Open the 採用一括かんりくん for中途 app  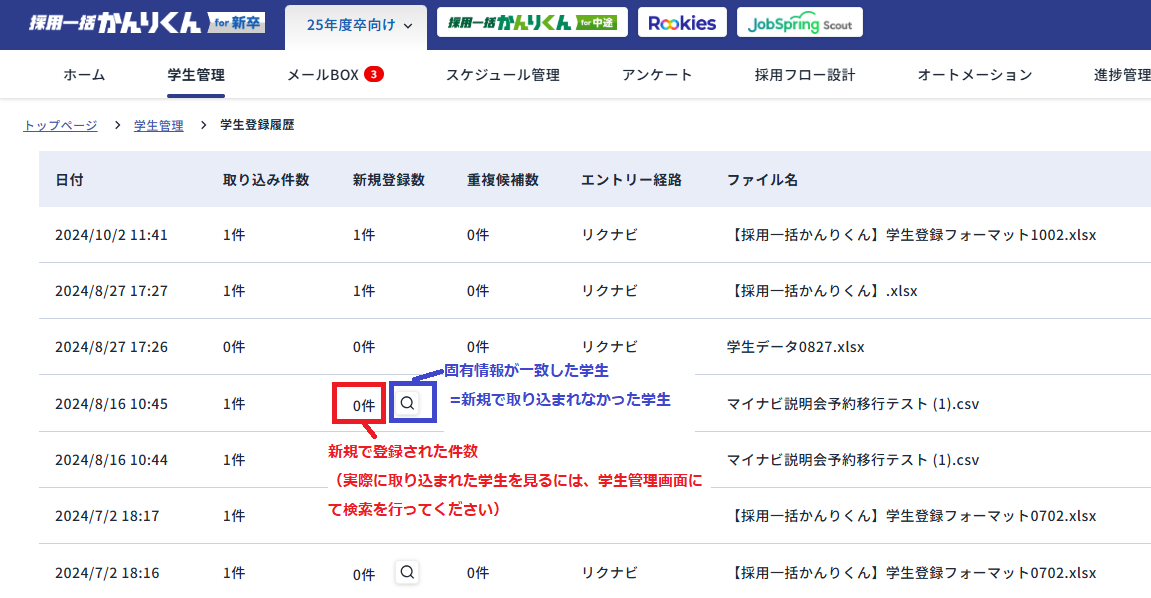tap(531, 20)
